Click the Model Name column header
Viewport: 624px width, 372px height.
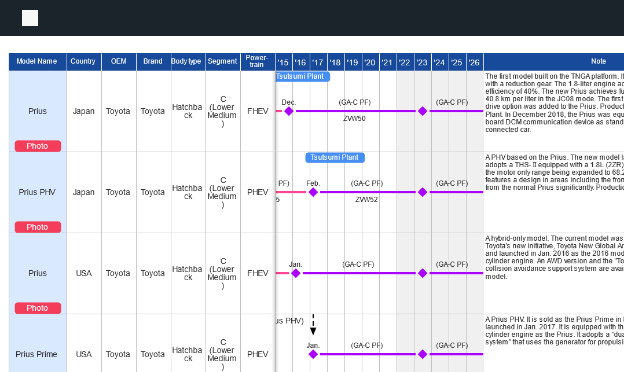click(37, 62)
